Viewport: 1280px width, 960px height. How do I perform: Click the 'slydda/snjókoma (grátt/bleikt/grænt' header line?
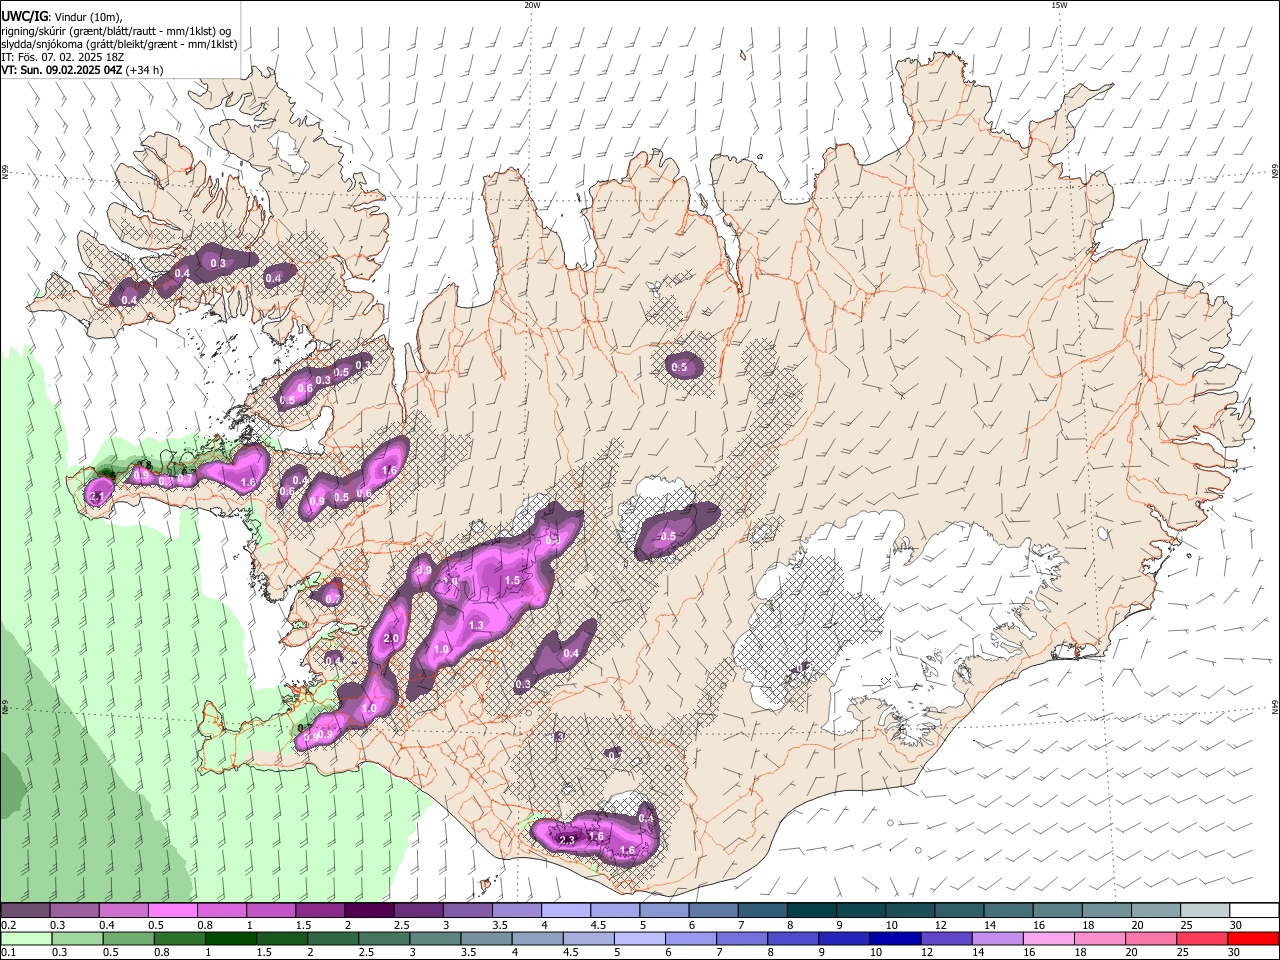pyautogui.click(x=119, y=44)
